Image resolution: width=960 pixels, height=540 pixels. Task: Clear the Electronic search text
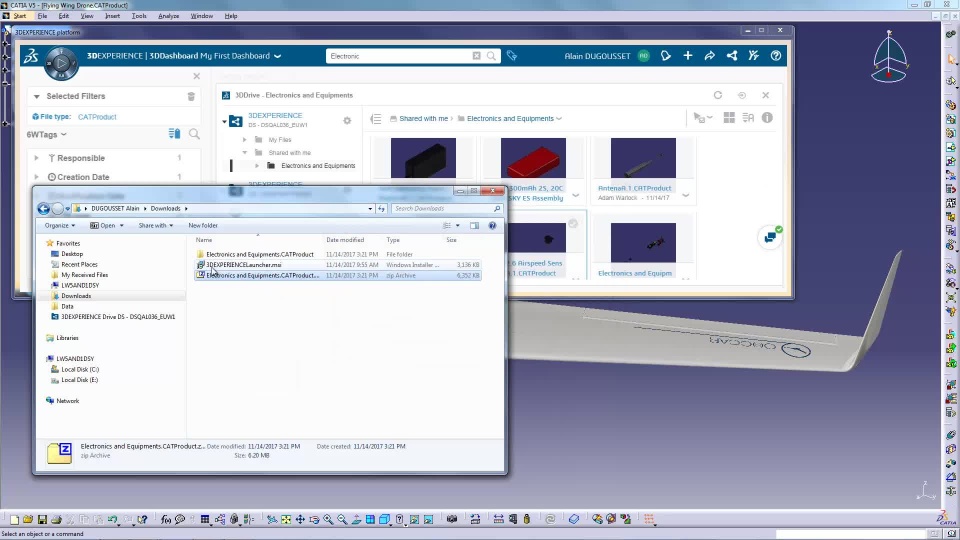click(x=476, y=56)
